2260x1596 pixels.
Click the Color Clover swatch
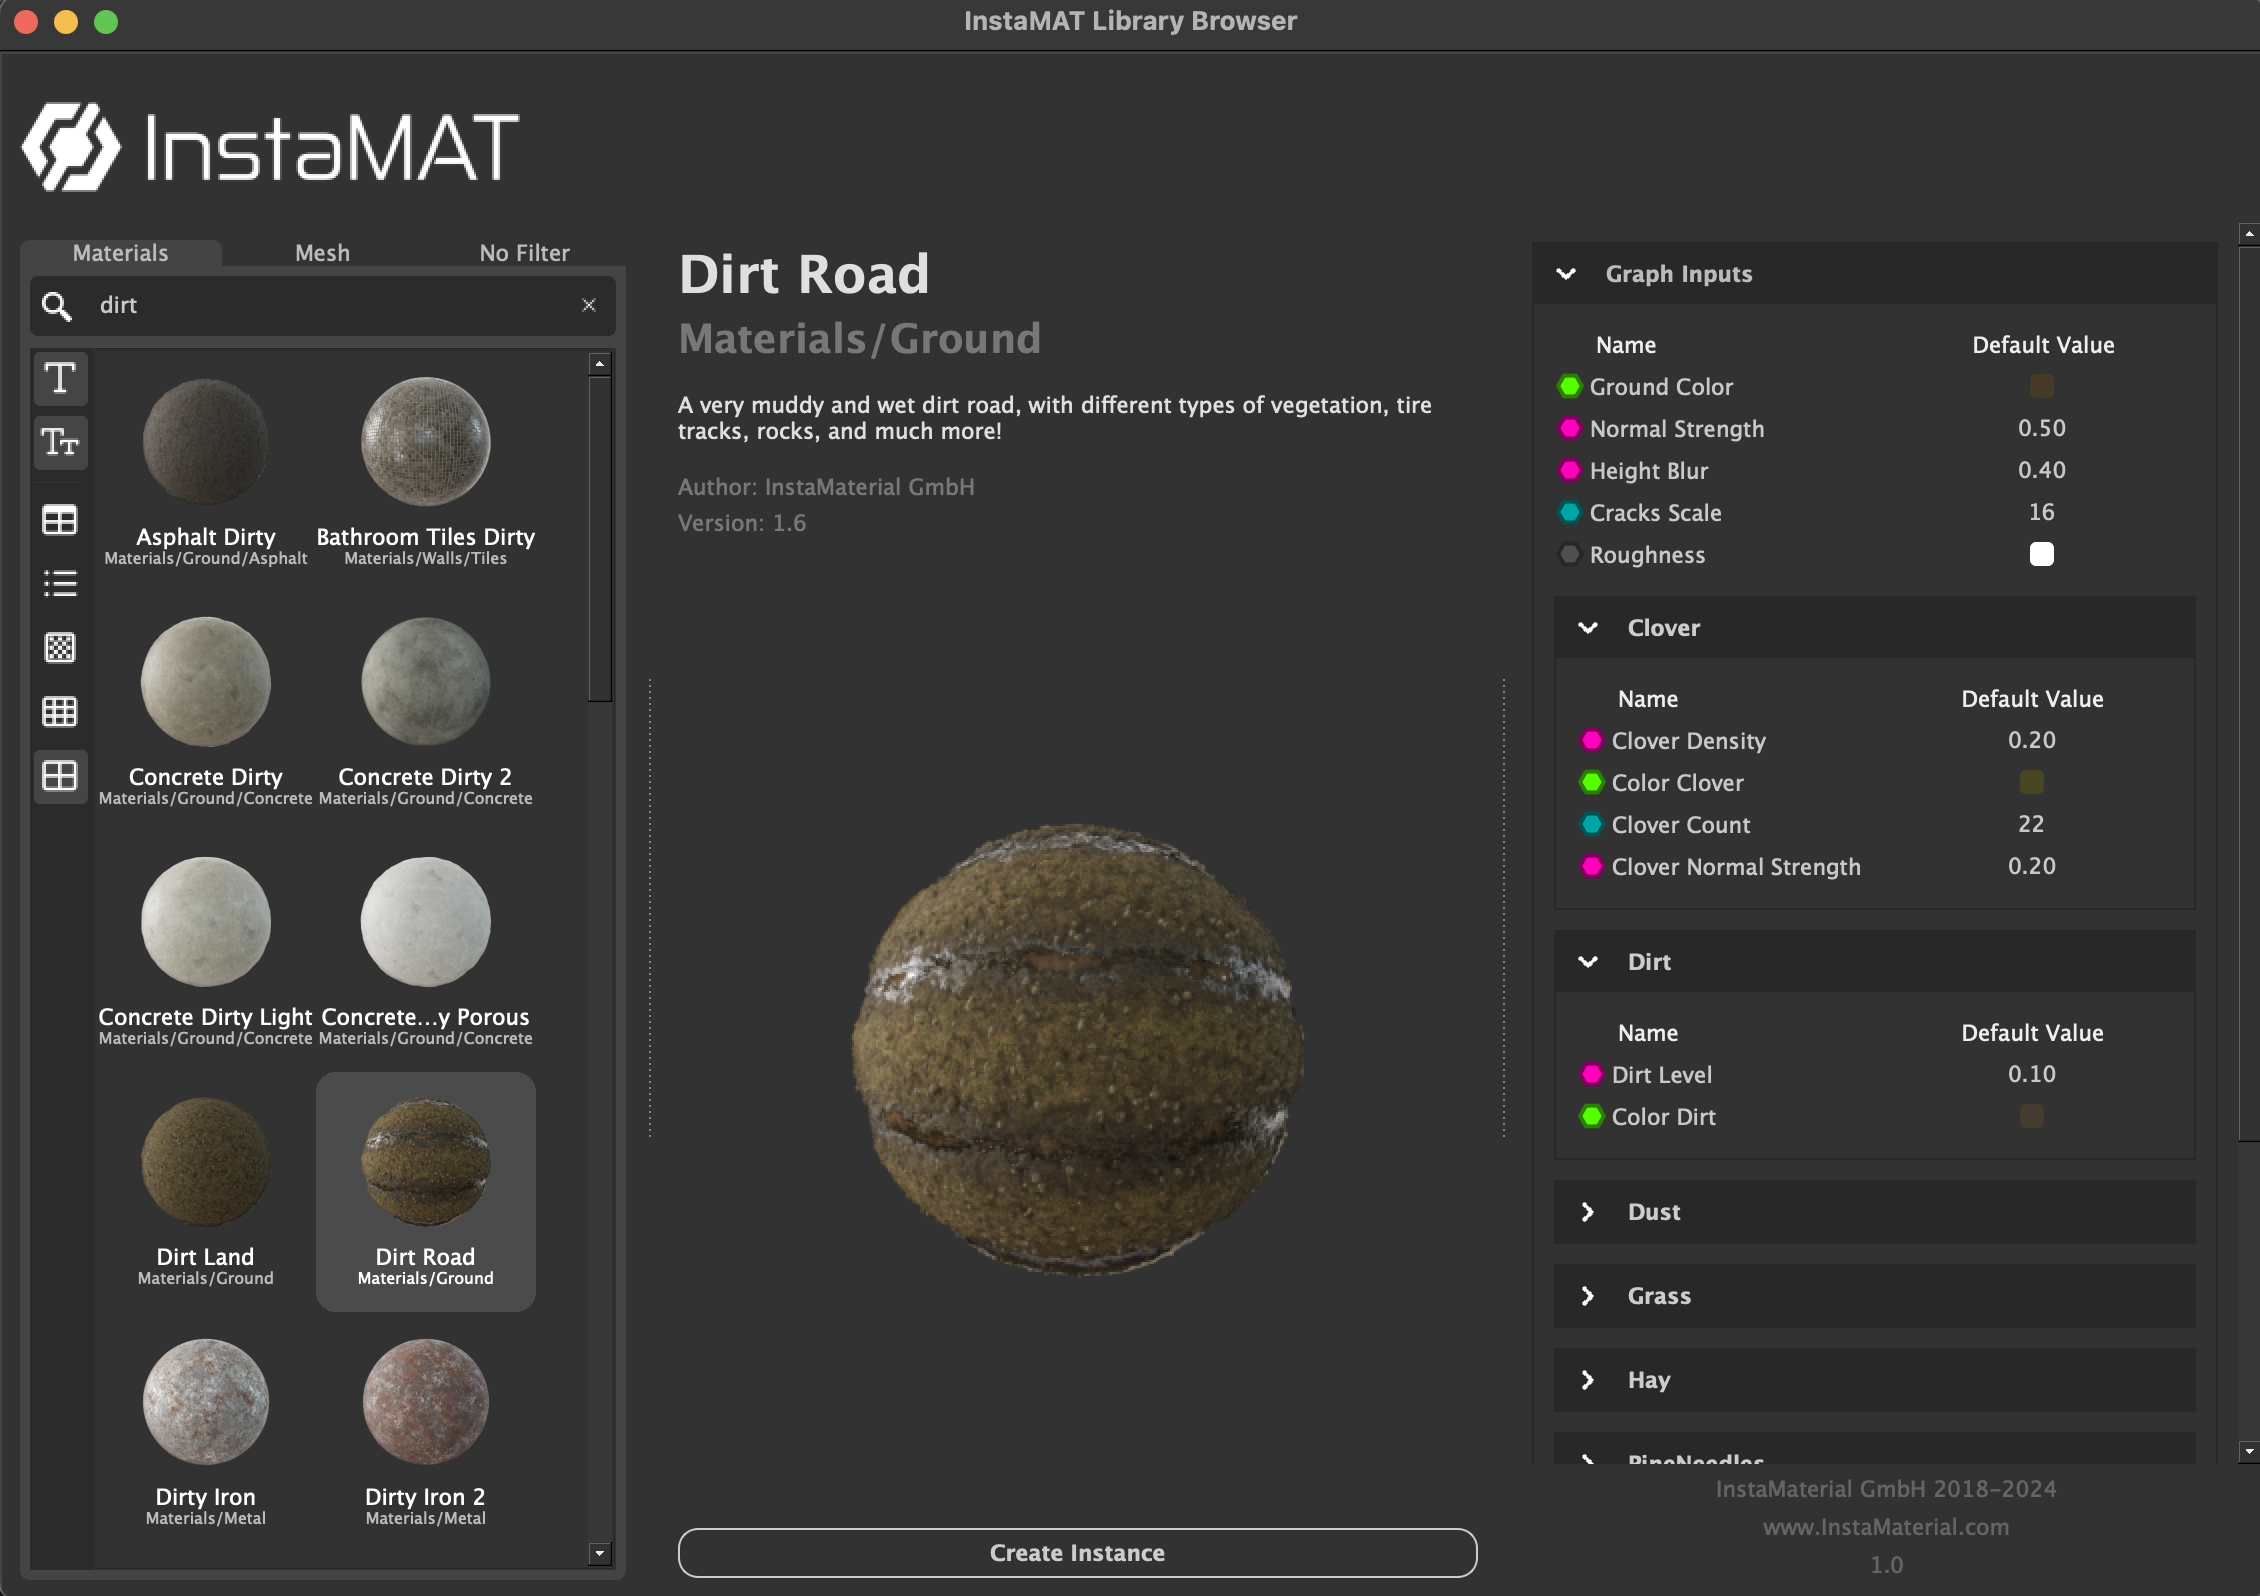pyautogui.click(x=2032, y=782)
